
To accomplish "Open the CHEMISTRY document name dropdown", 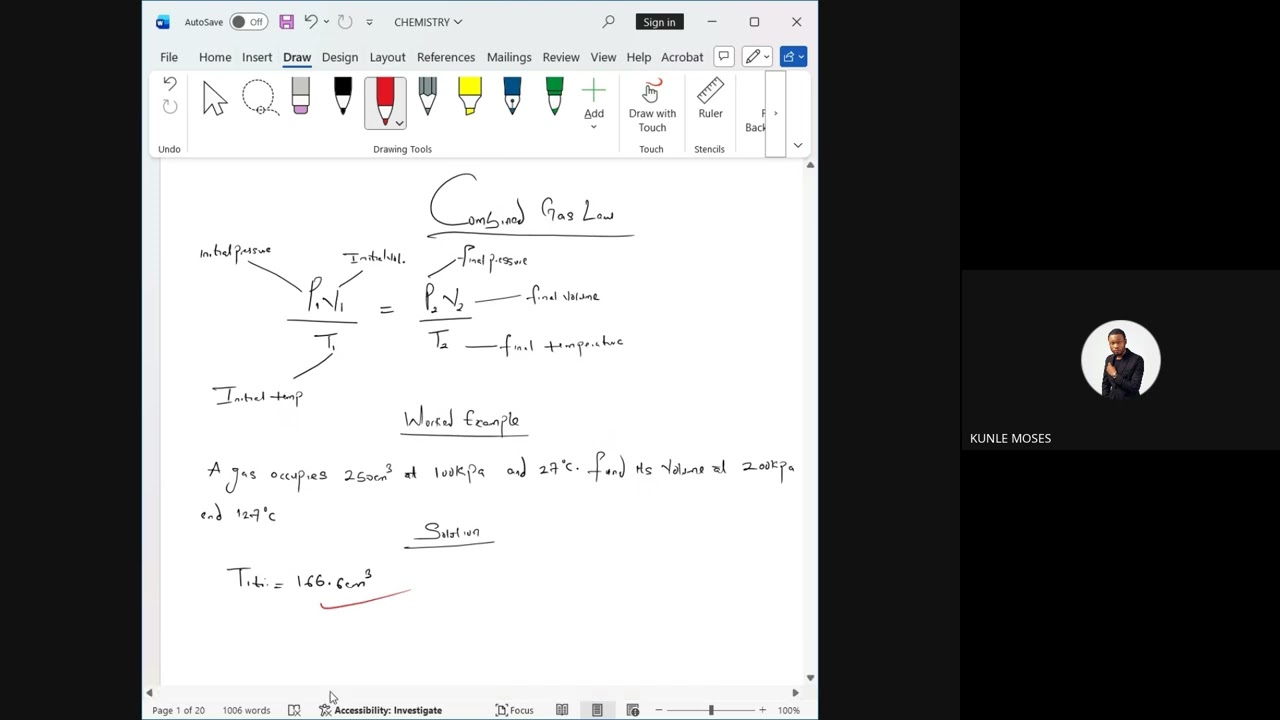I will [x=458, y=22].
